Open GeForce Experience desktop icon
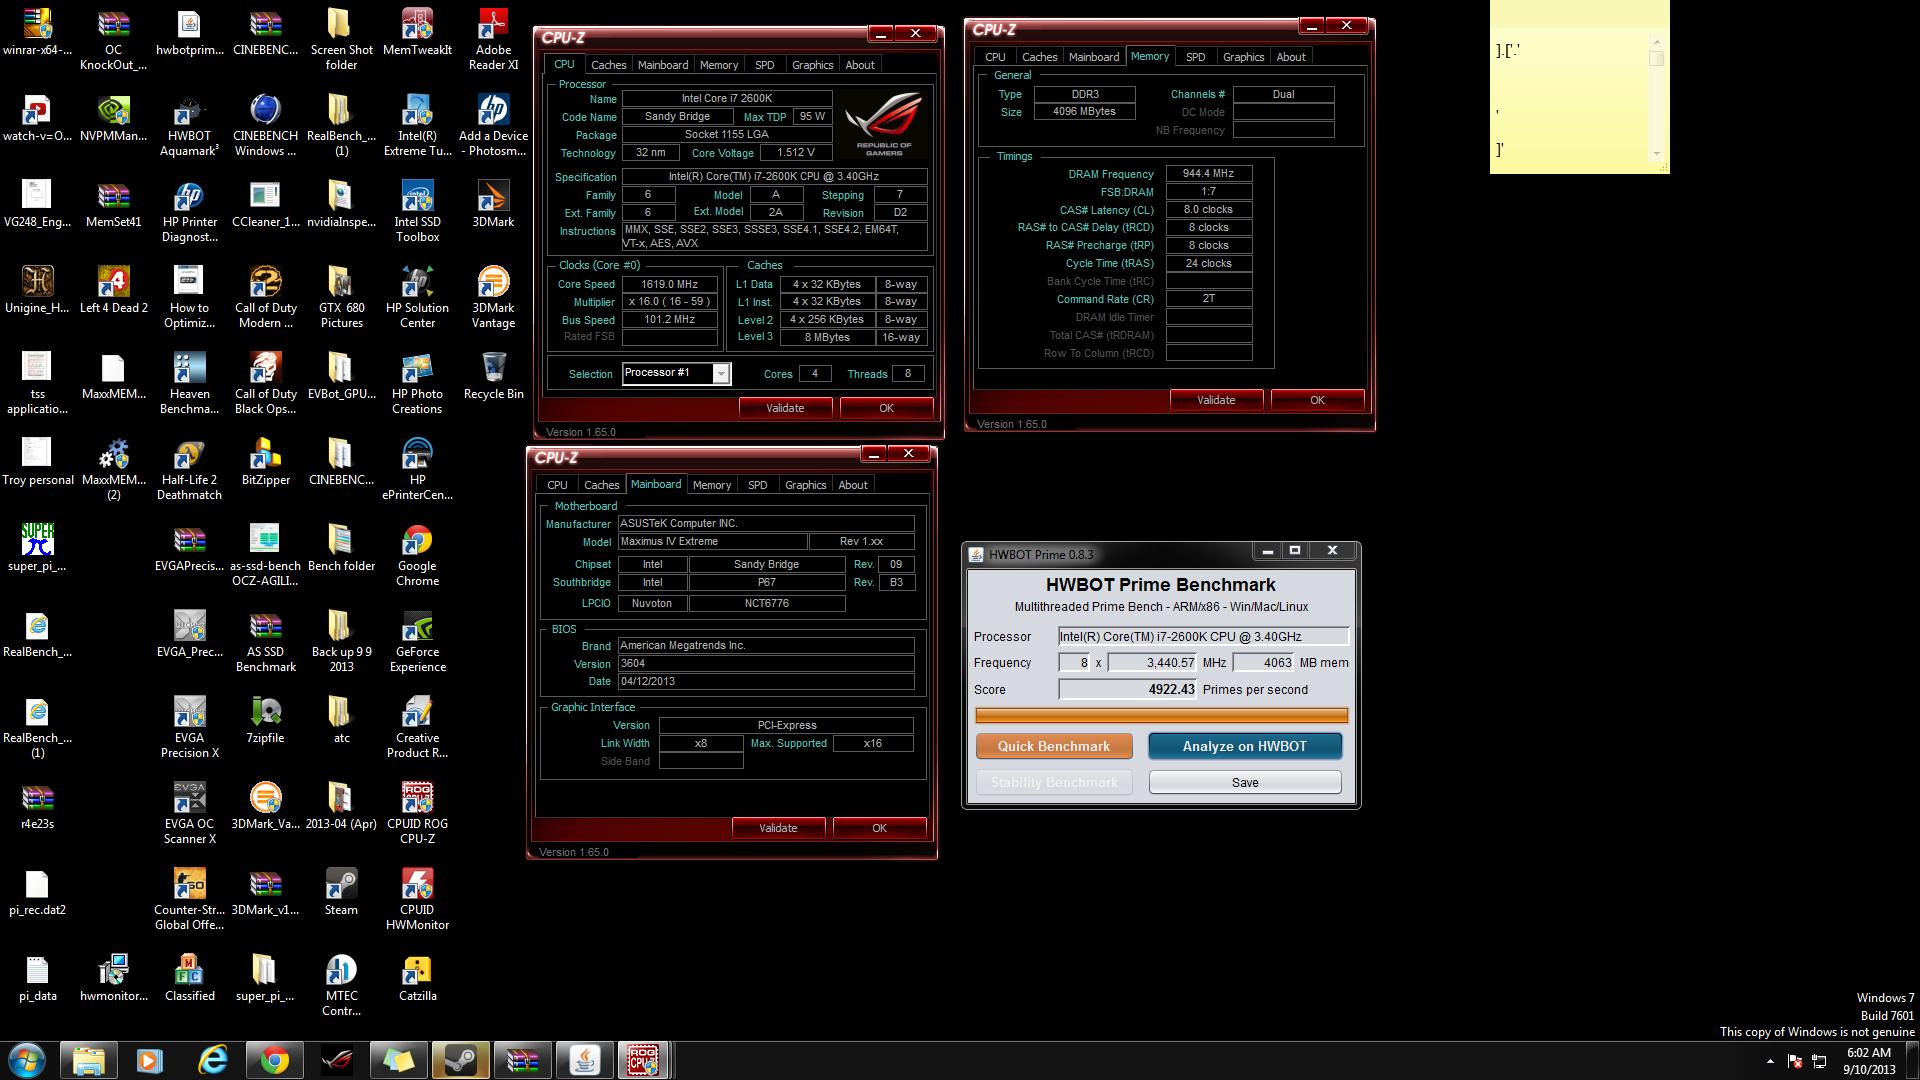 (x=417, y=642)
